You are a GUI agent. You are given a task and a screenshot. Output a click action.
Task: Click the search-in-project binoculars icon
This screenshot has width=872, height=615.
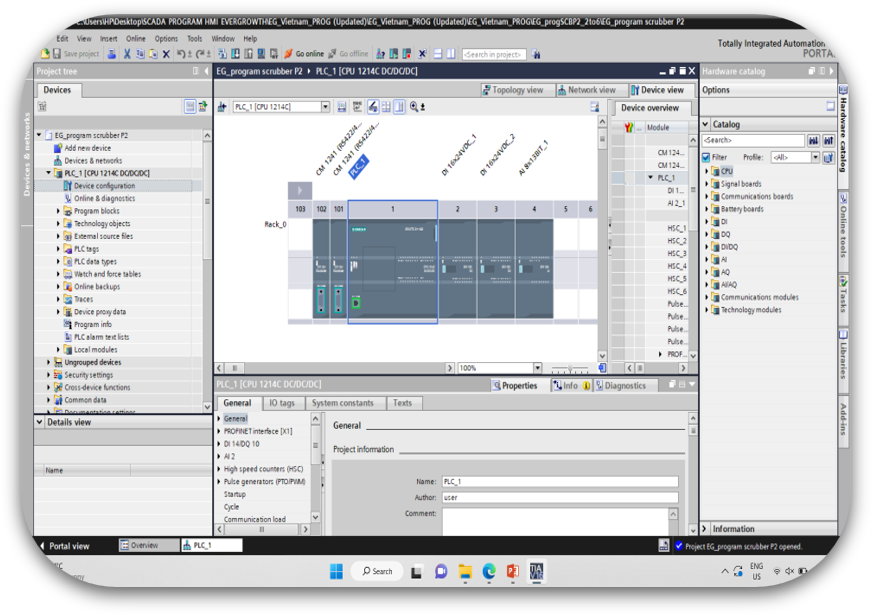click(x=536, y=54)
